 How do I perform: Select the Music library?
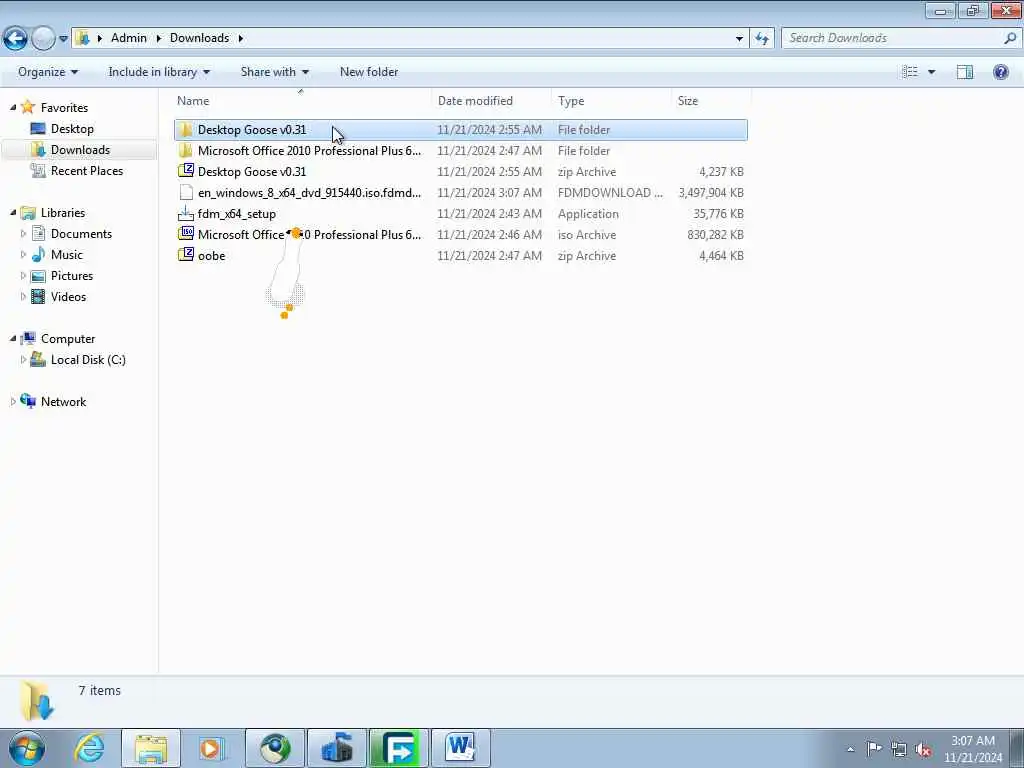coord(66,255)
